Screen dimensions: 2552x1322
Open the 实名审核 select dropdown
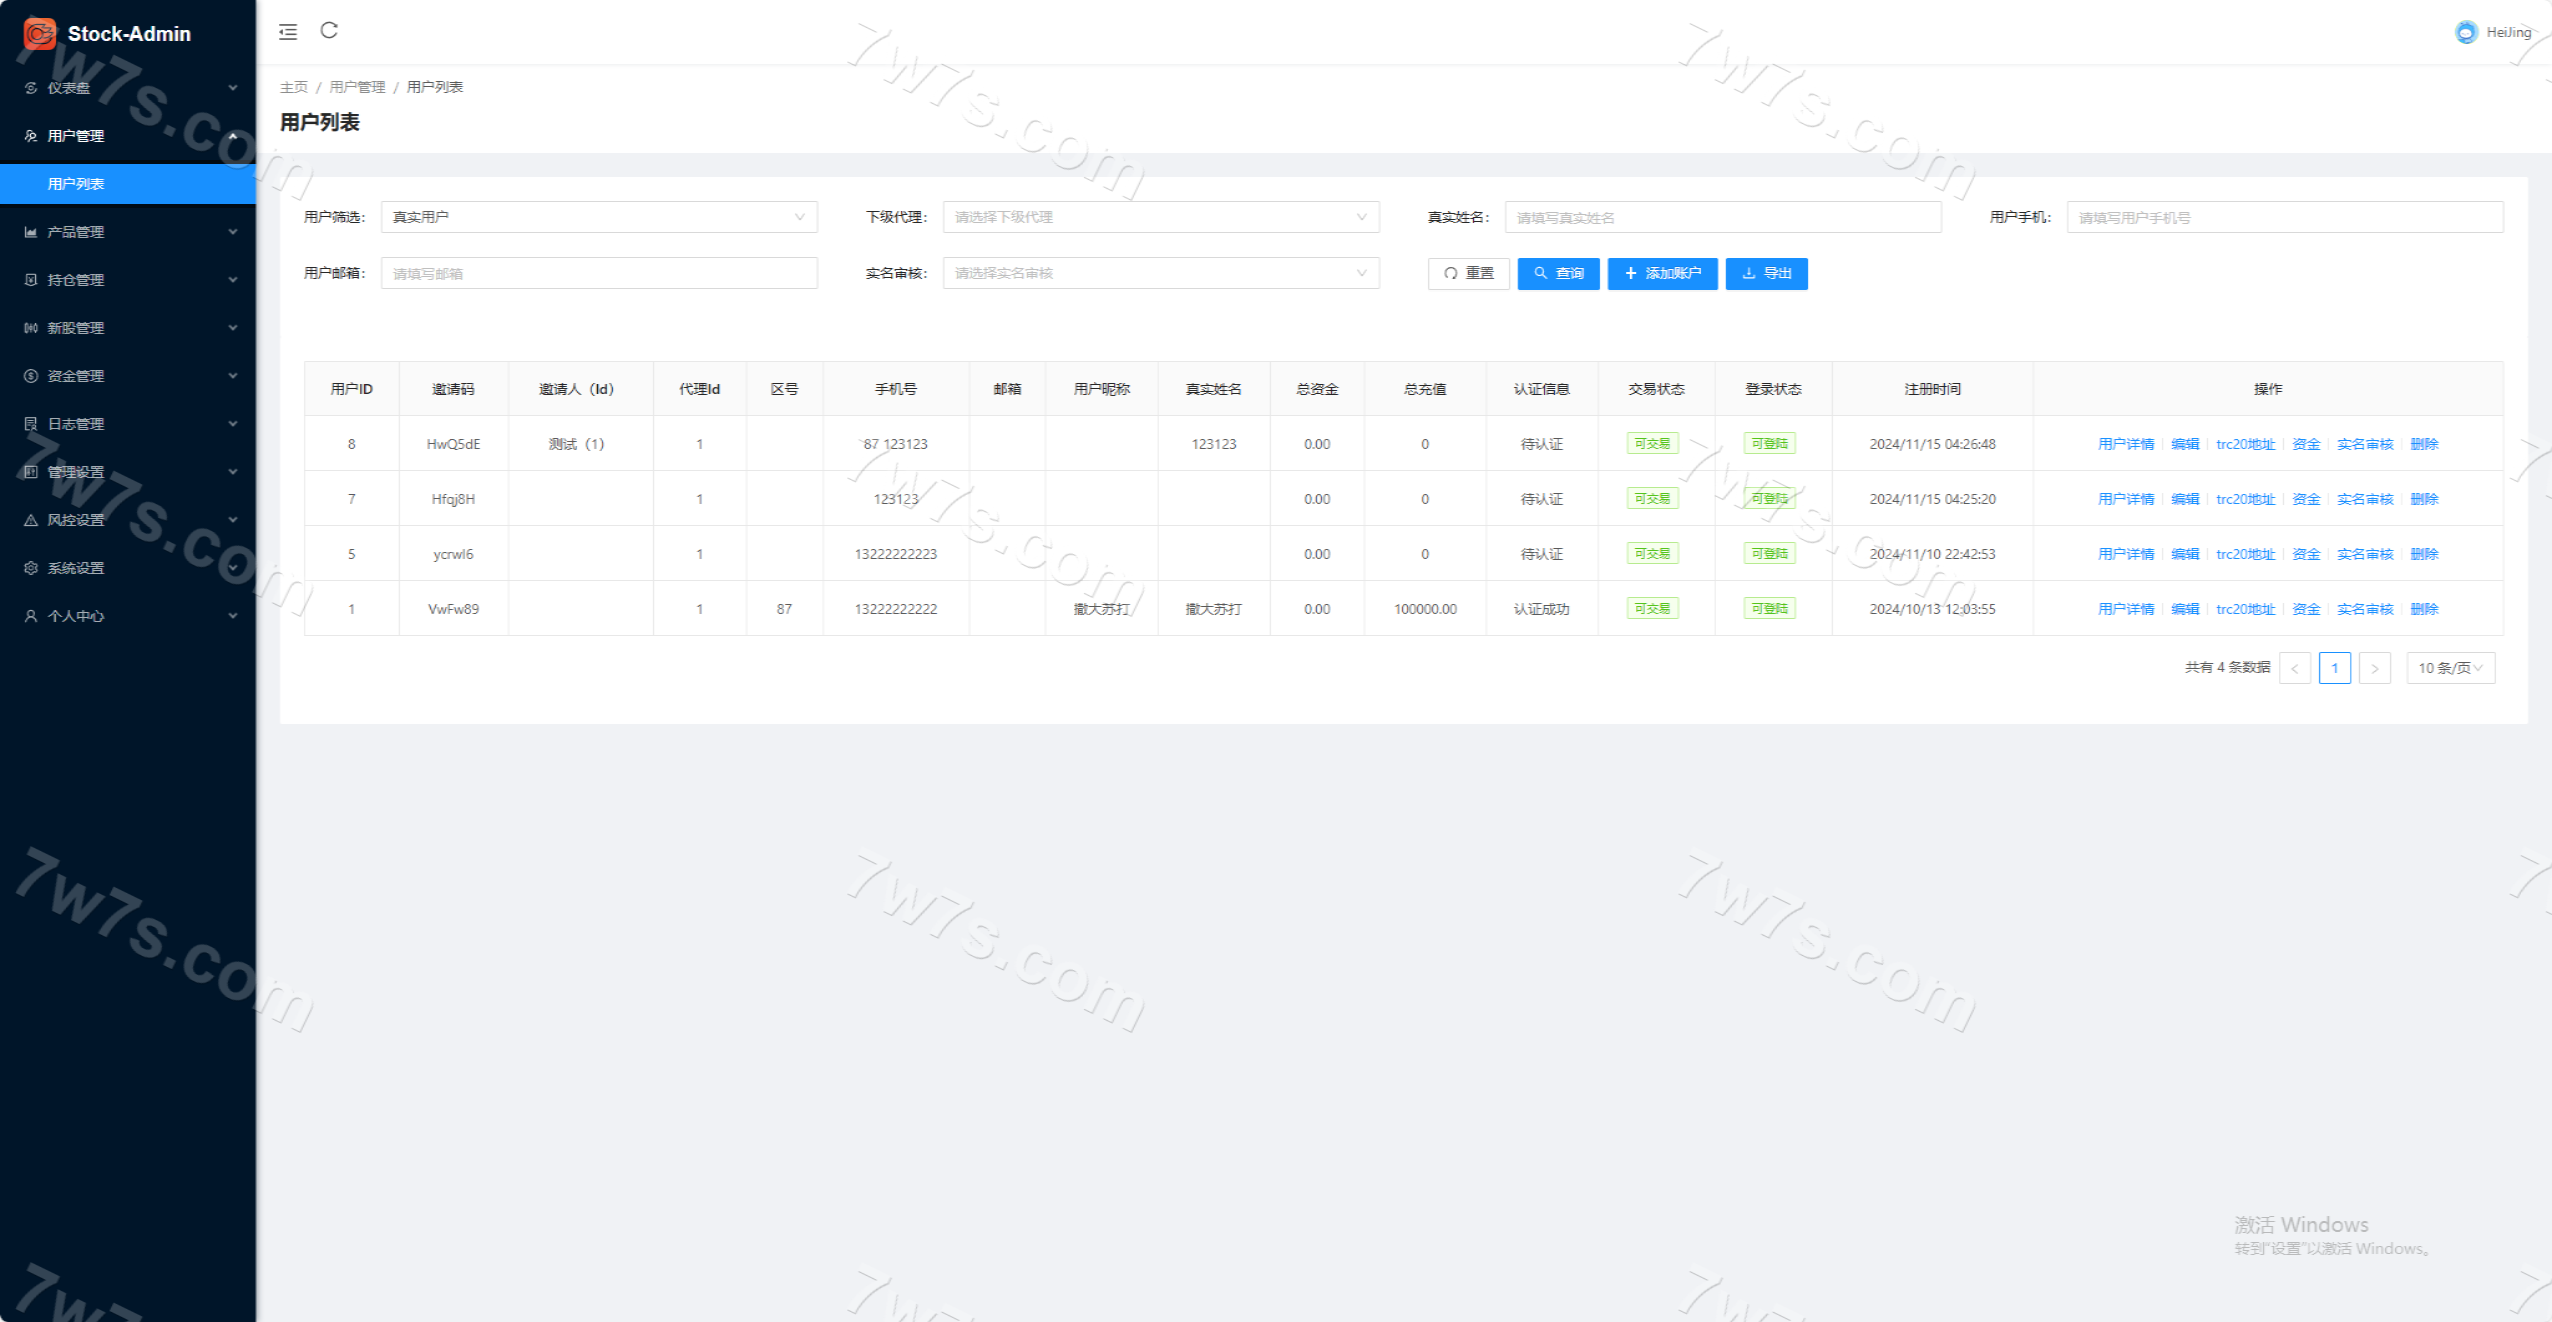(x=1160, y=273)
